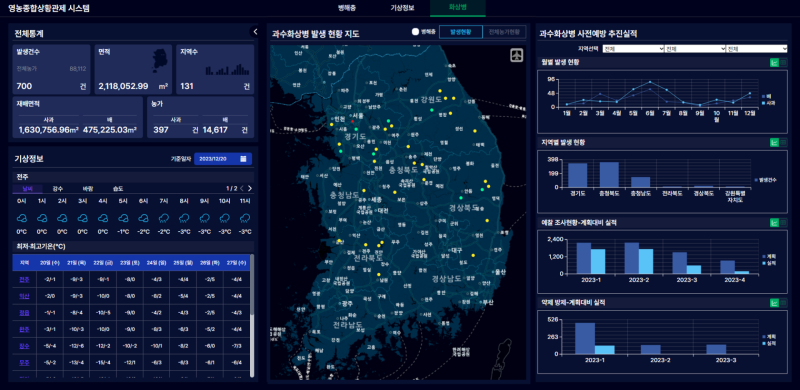
Task: Toggle 발생현황 map mode
Action: pos(460,32)
